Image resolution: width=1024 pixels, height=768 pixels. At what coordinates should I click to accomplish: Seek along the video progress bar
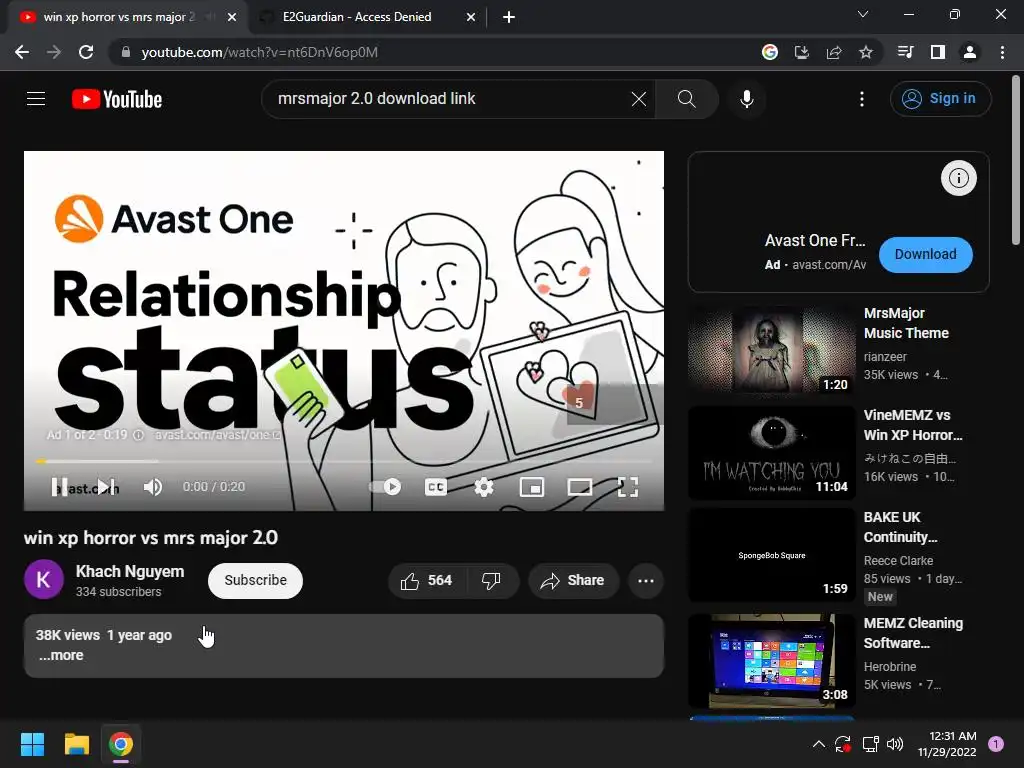pyautogui.click(x=344, y=461)
